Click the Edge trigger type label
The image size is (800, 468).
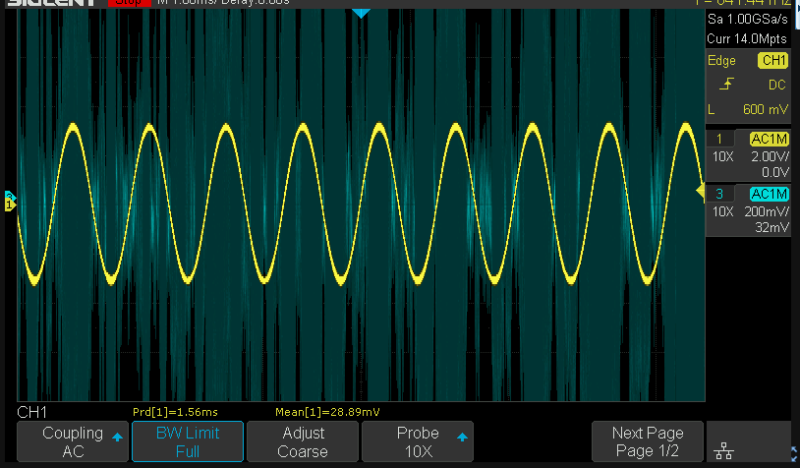tap(722, 61)
